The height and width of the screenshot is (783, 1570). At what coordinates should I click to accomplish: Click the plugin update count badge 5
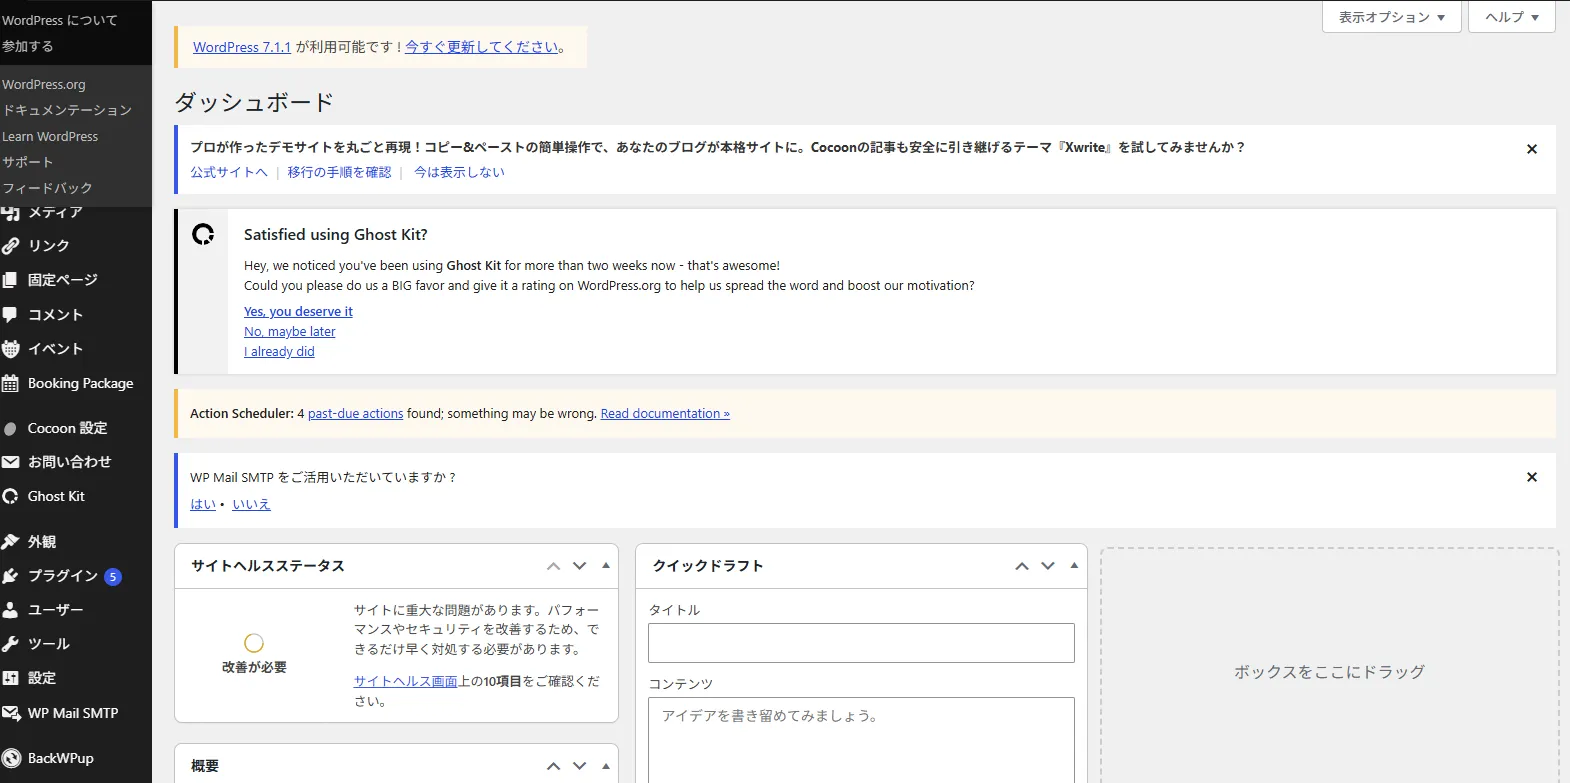pyautogui.click(x=113, y=577)
